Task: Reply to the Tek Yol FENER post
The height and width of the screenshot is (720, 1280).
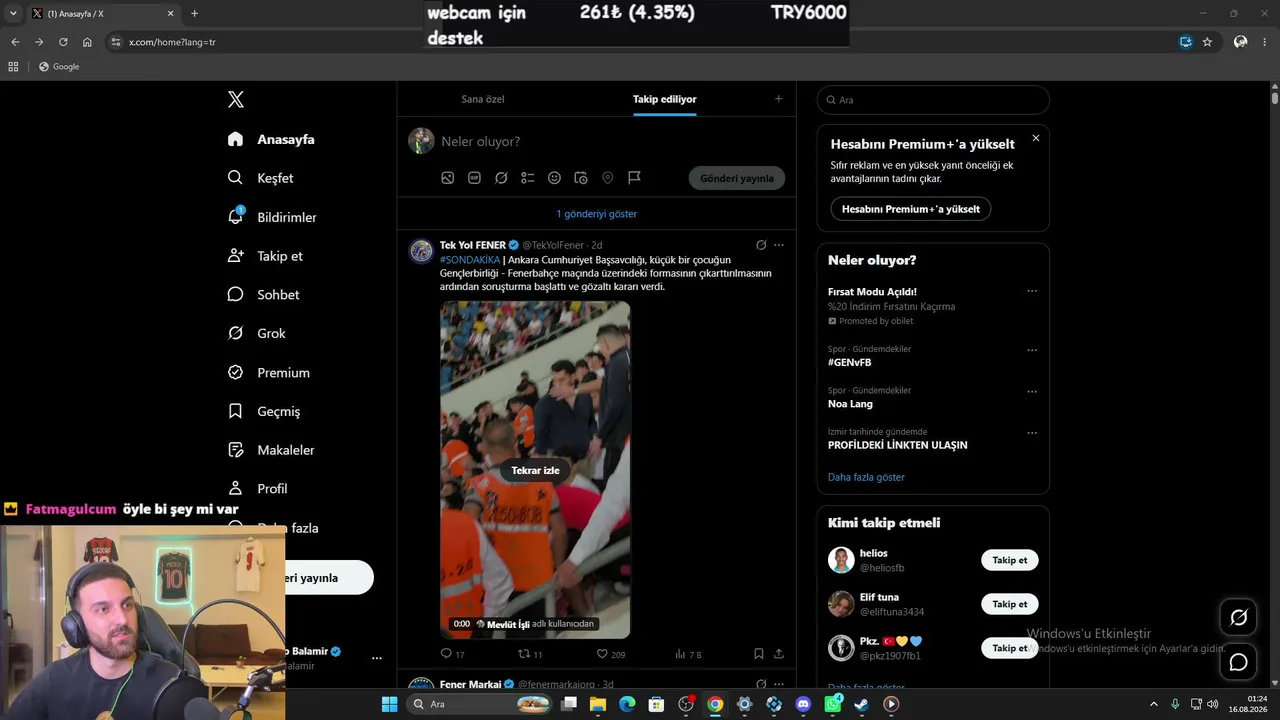Action: pos(447,654)
